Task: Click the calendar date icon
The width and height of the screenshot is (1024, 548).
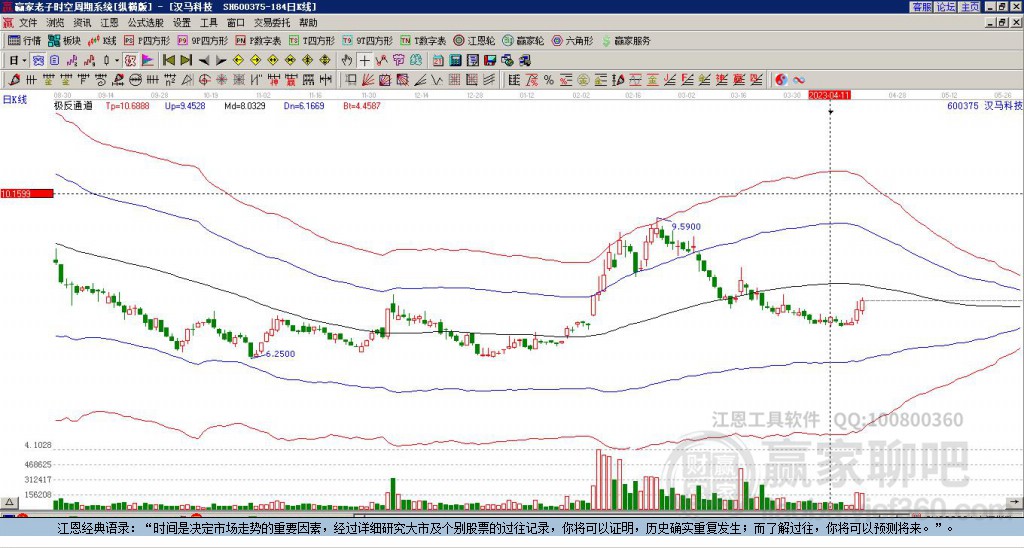Action: (x=438, y=60)
